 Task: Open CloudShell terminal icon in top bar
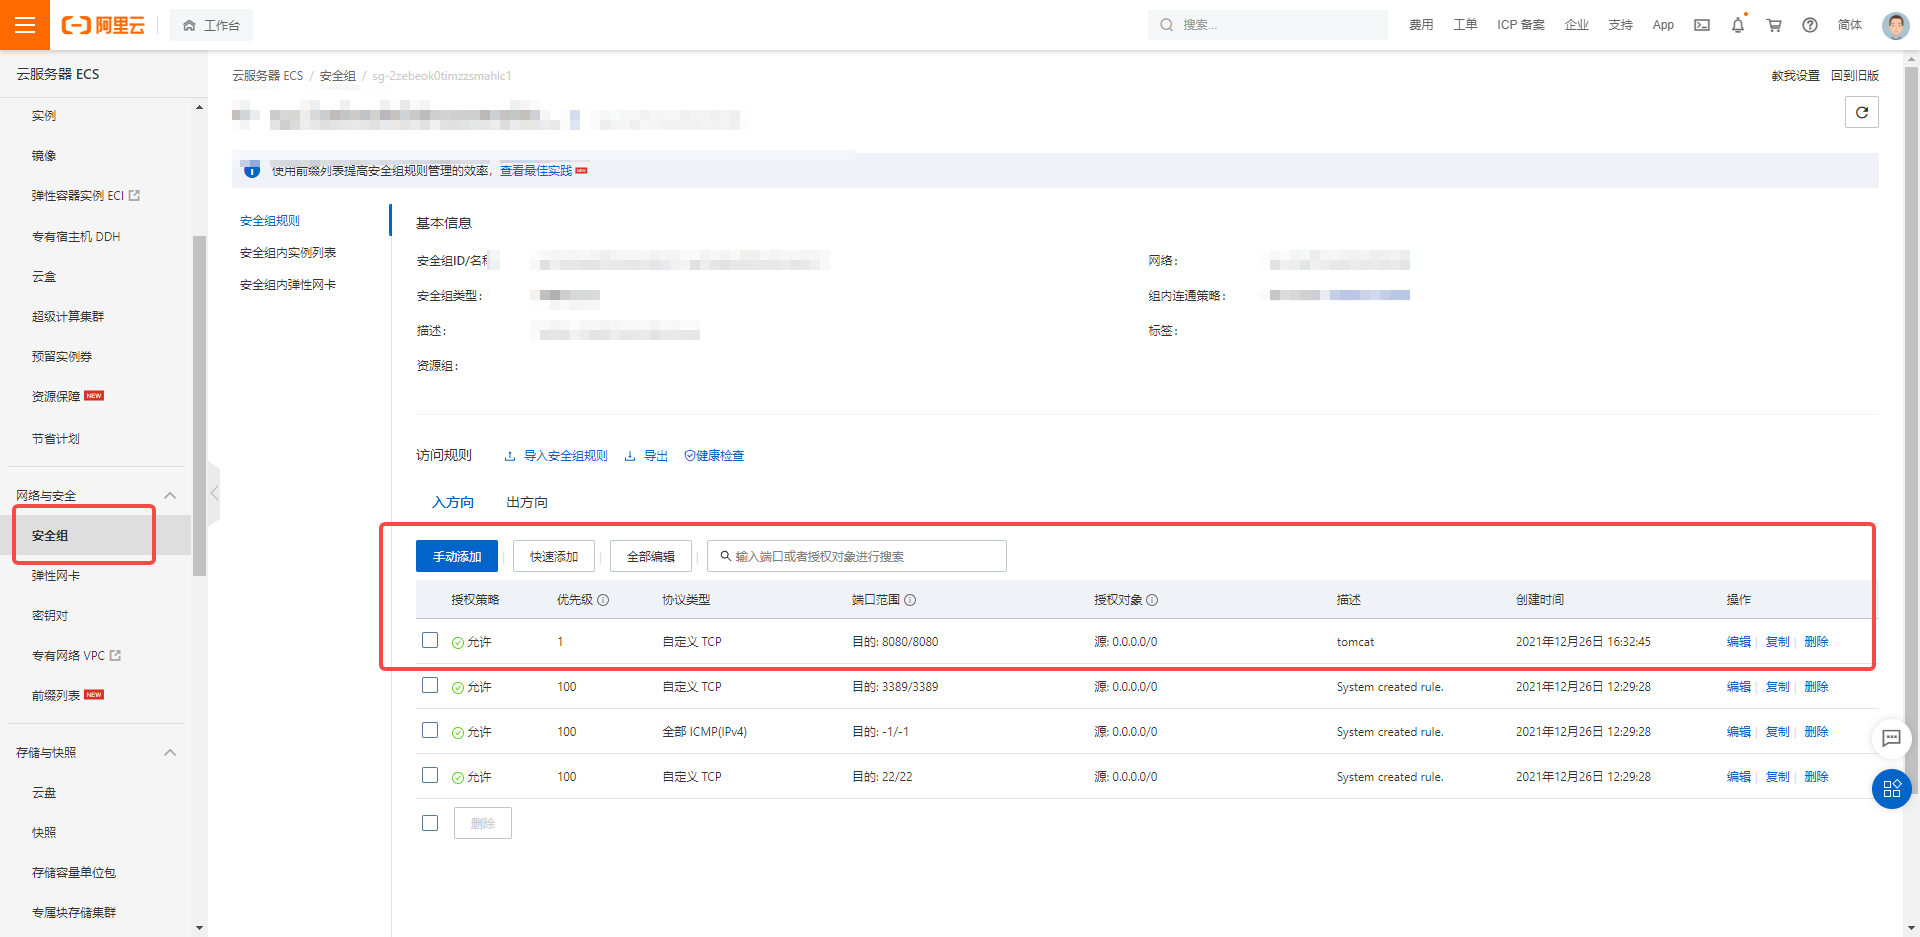1701,25
